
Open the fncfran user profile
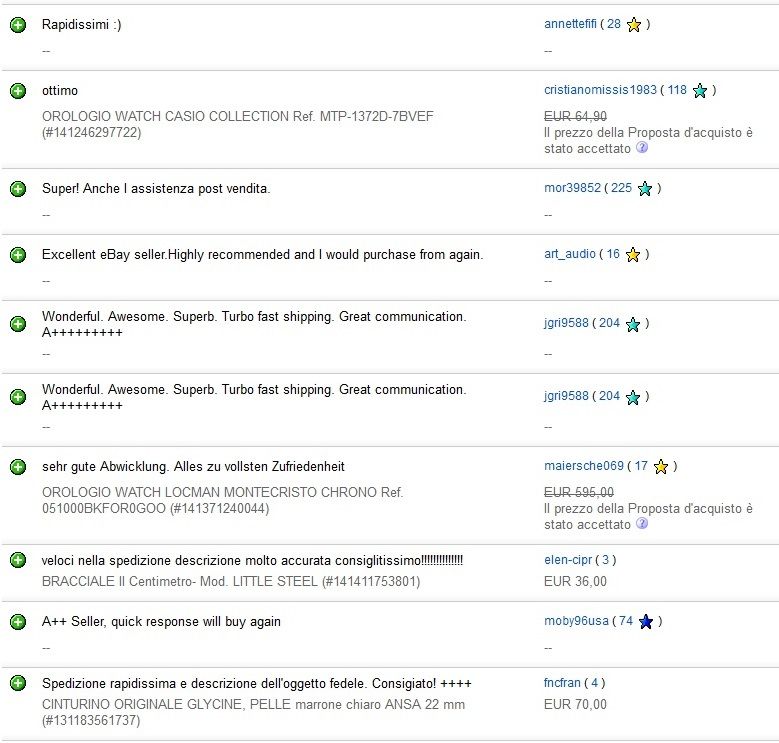click(x=561, y=683)
